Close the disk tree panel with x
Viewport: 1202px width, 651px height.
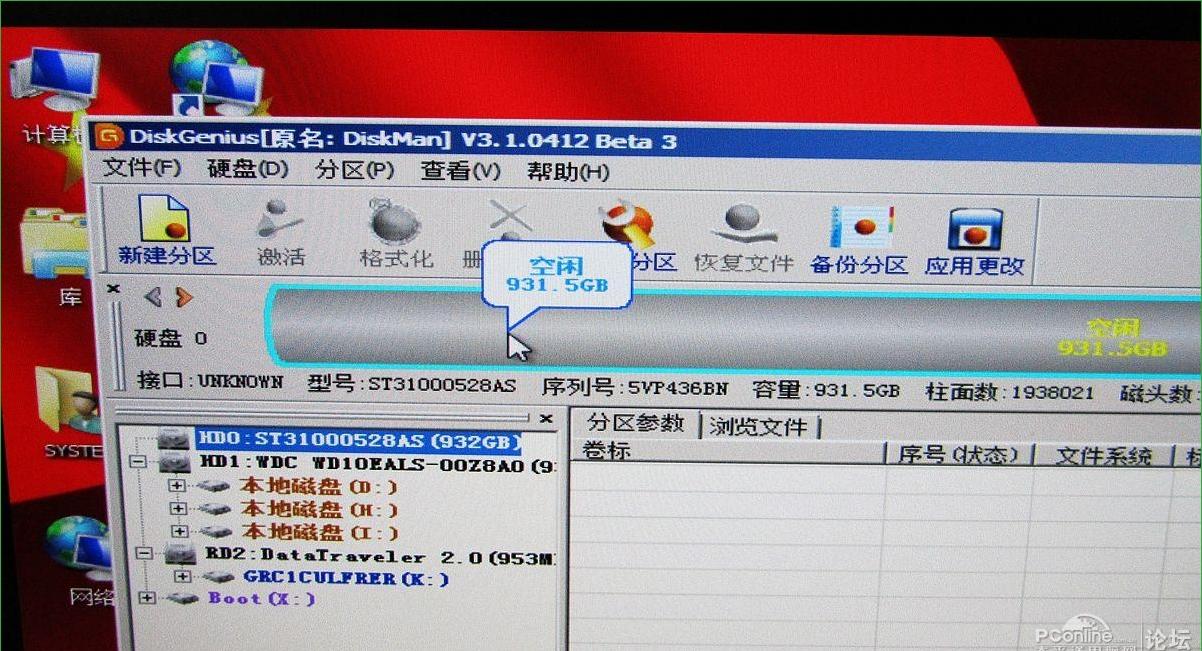pyautogui.click(x=546, y=418)
